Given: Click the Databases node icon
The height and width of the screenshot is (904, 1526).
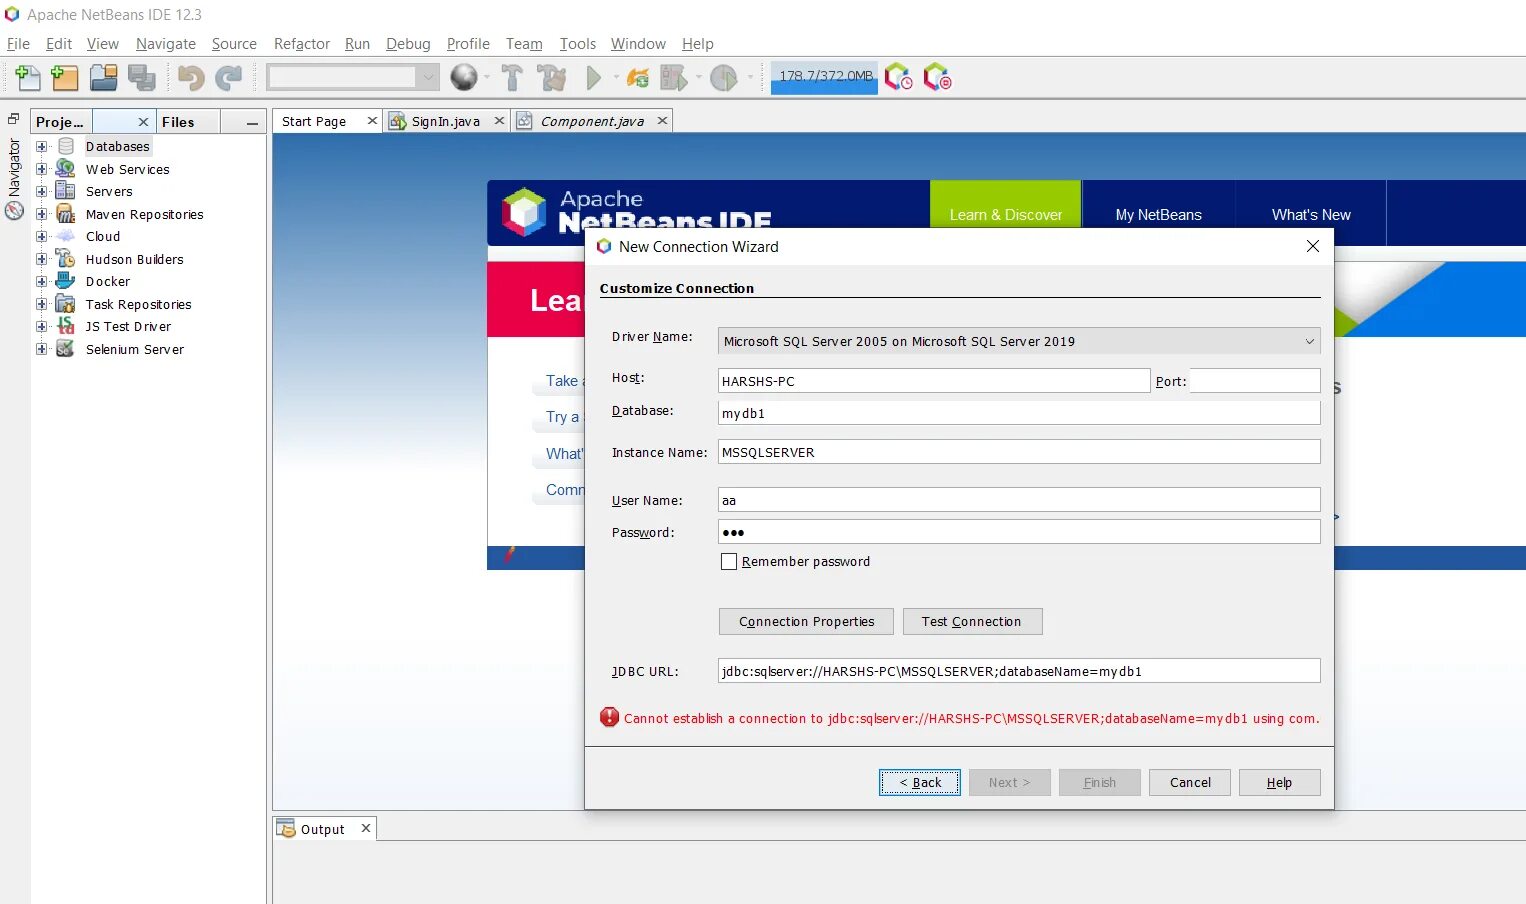Looking at the screenshot, I should pos(66,146).
